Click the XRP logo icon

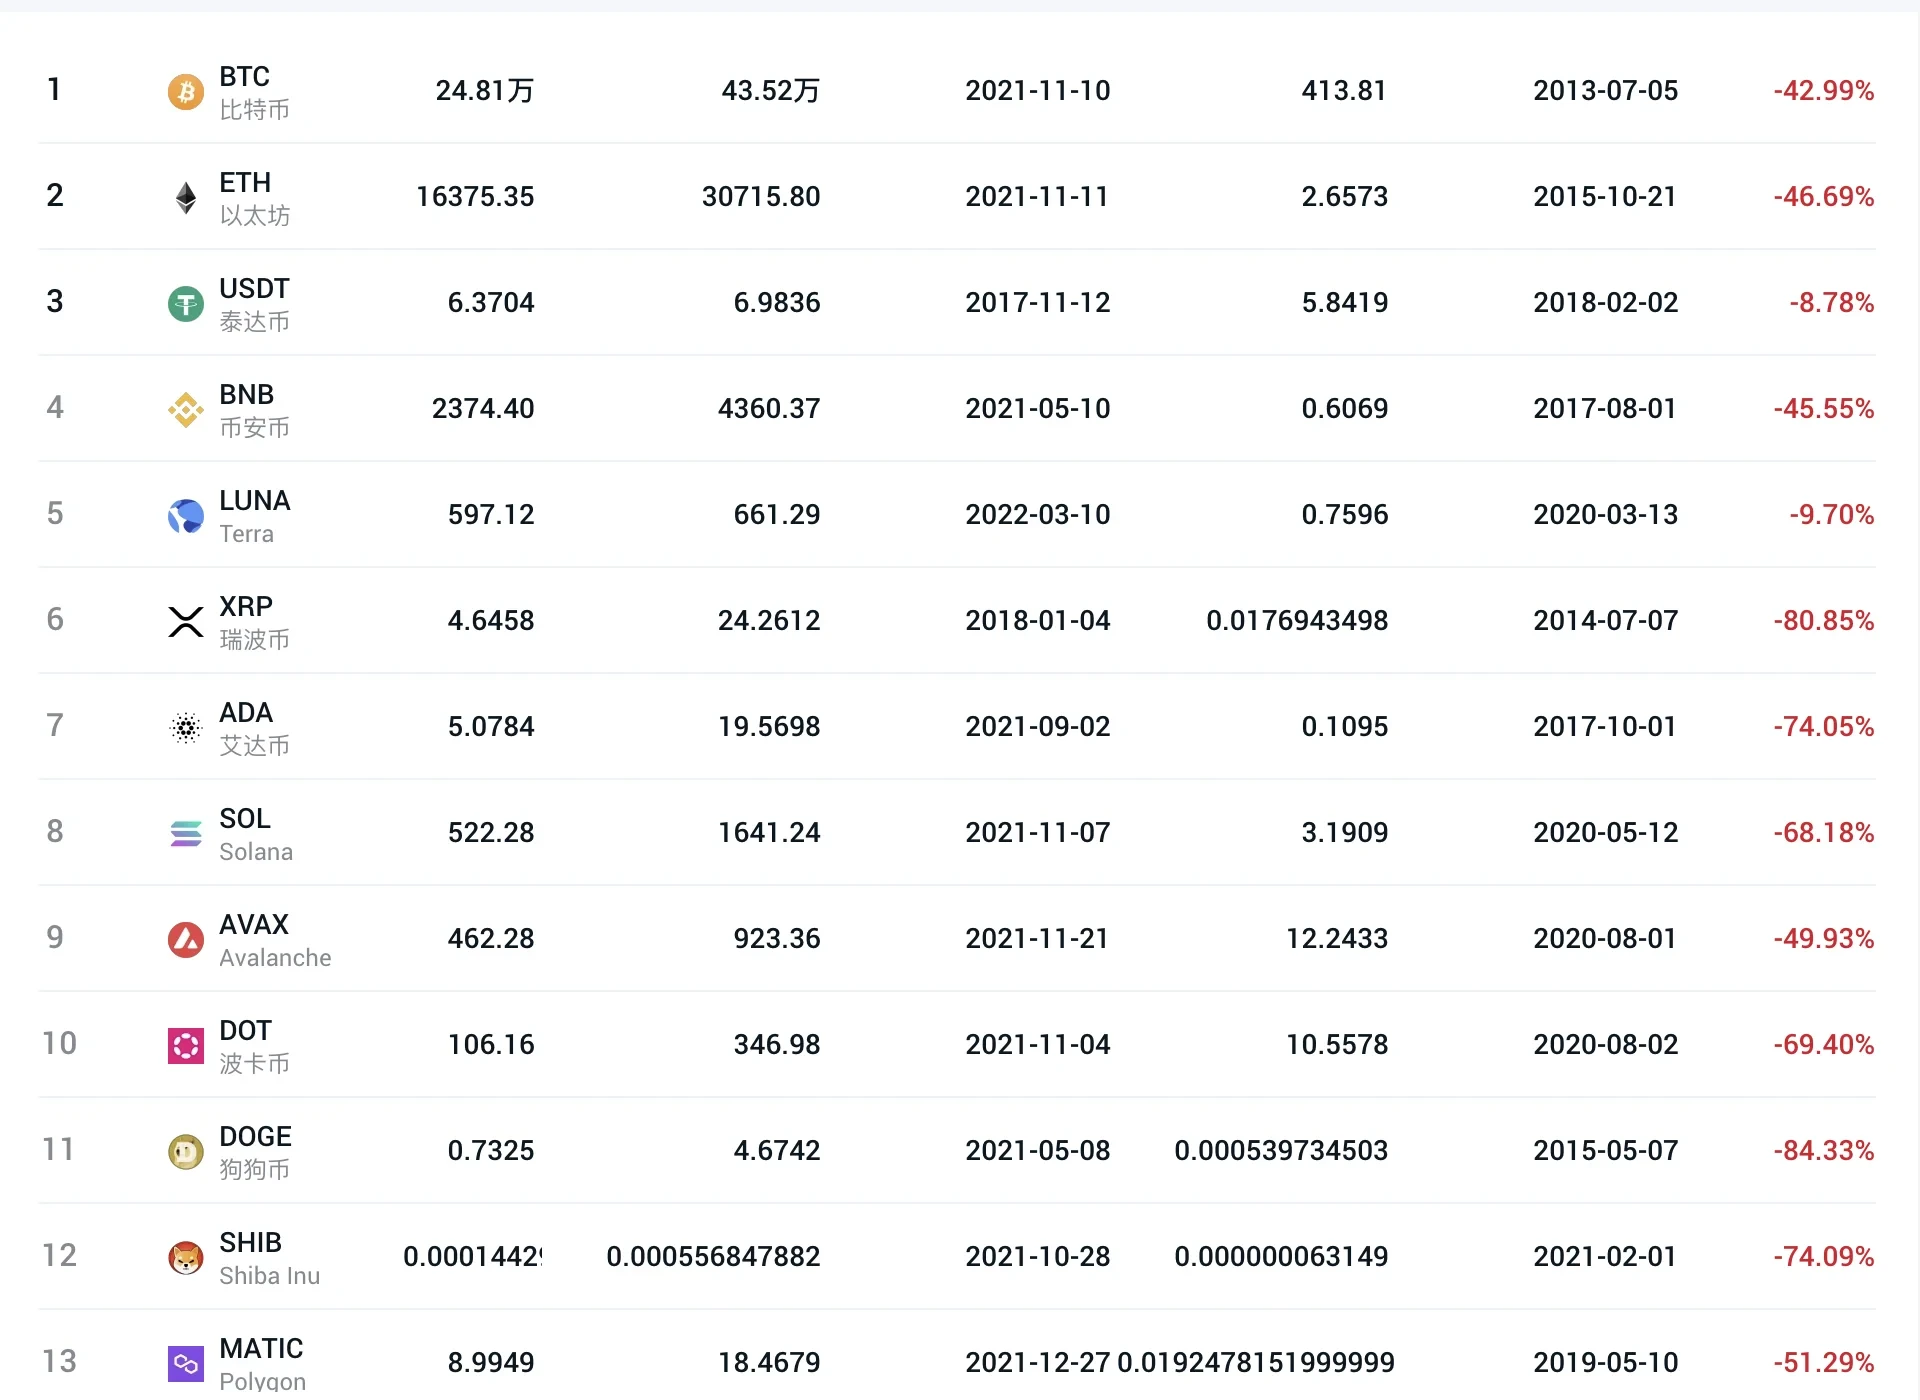tap(185, 622)
